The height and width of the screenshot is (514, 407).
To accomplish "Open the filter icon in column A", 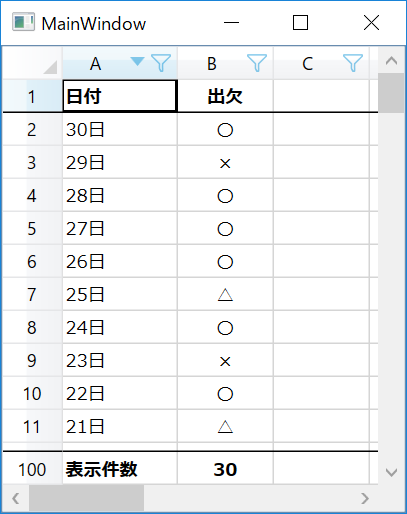I will click(161, 63).
